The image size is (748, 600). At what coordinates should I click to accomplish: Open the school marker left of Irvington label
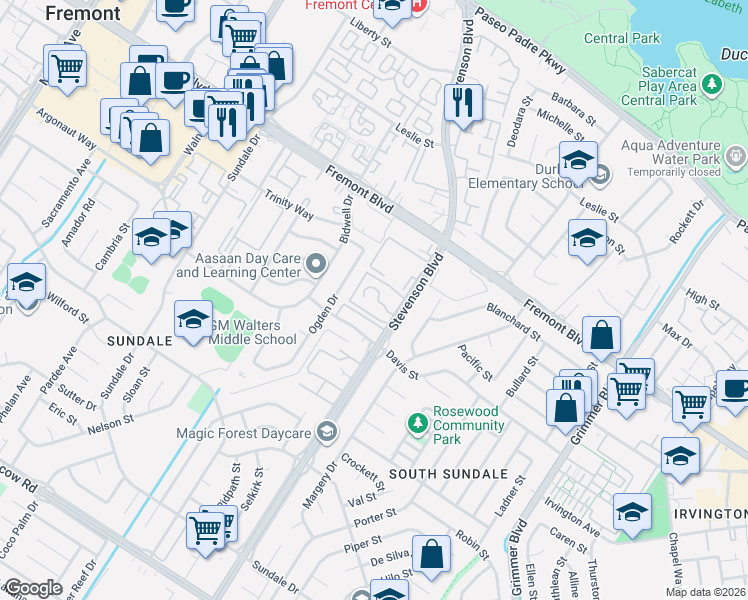coord(632,514)
